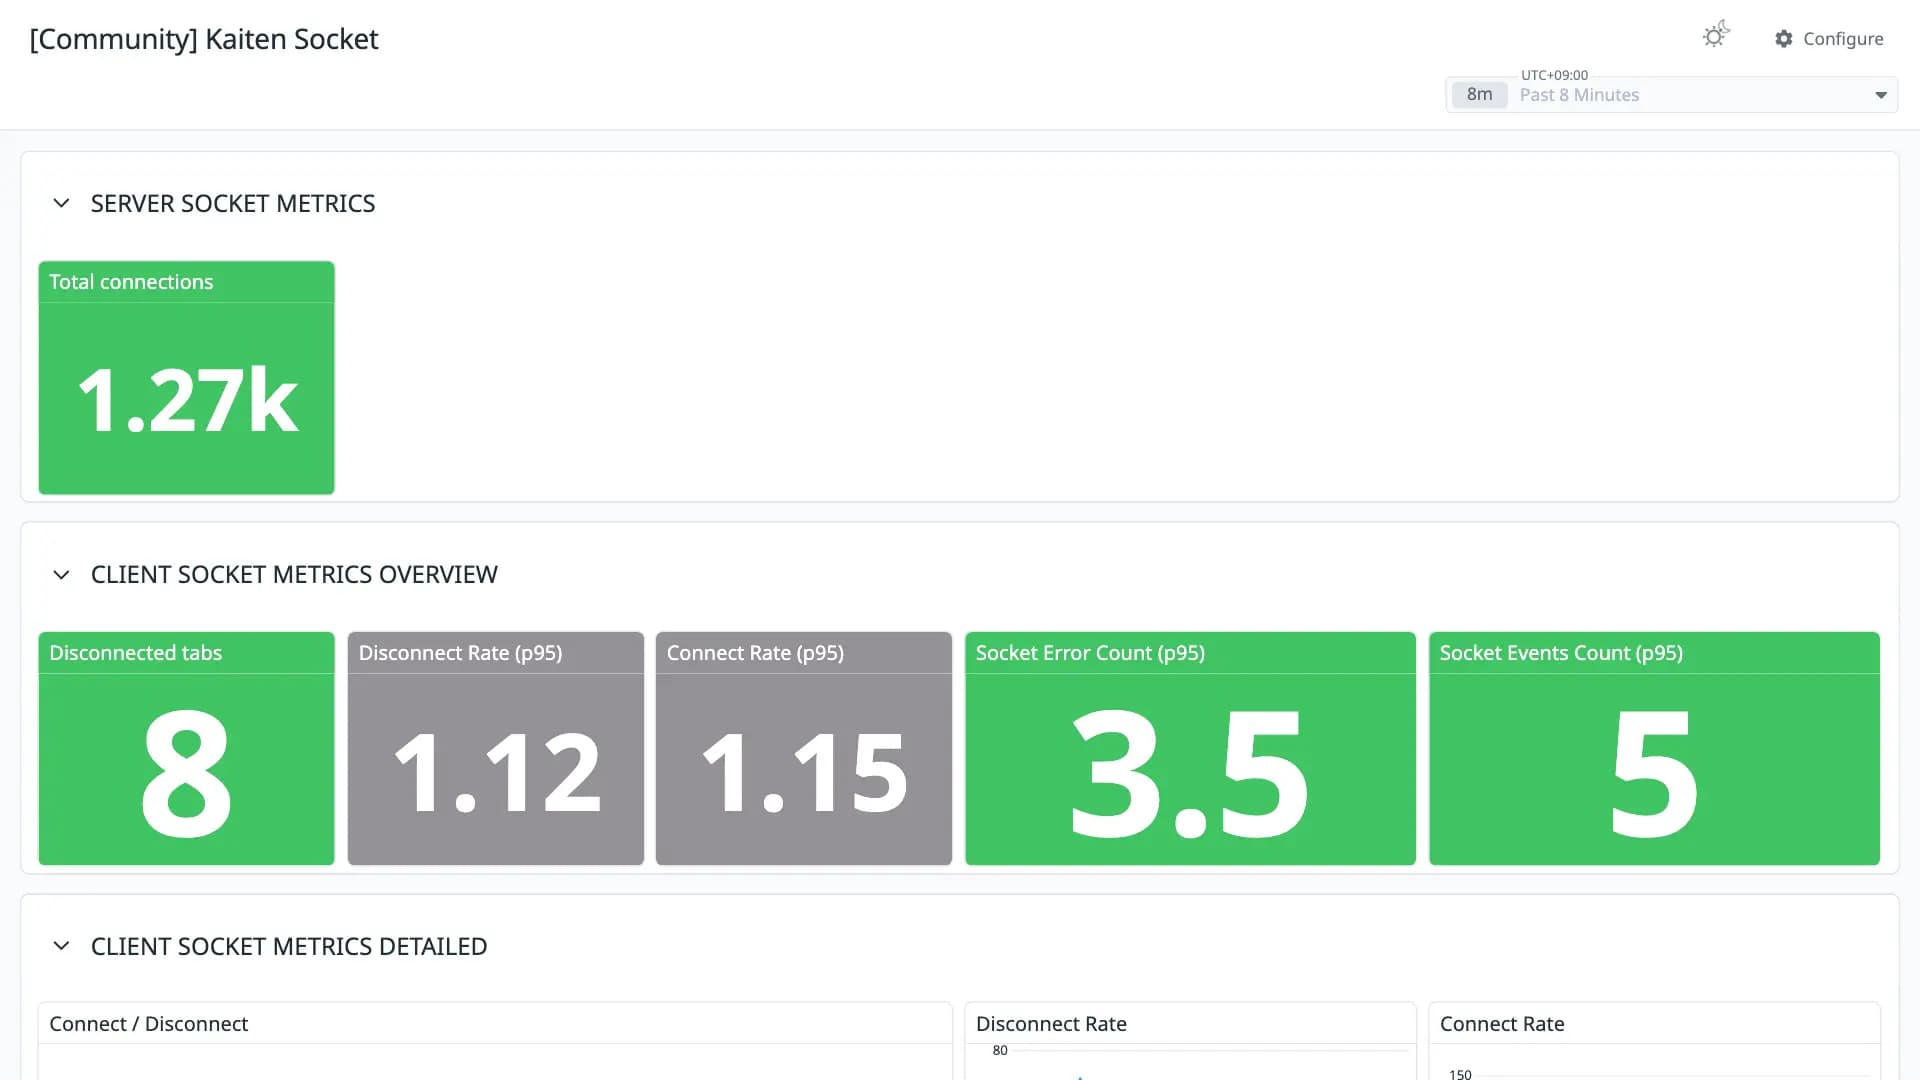Select the Disconnected tabs widget showing 8
The image size is (1920, 1080).
point(186,749)
